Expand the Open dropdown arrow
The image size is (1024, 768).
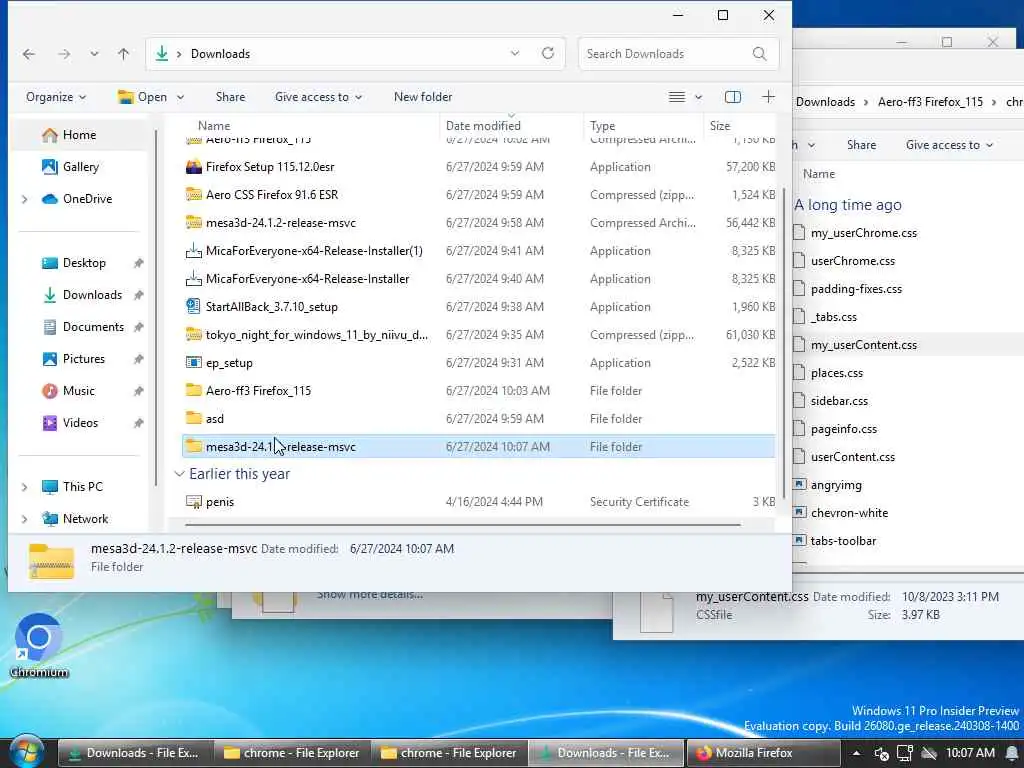(180, 97)
